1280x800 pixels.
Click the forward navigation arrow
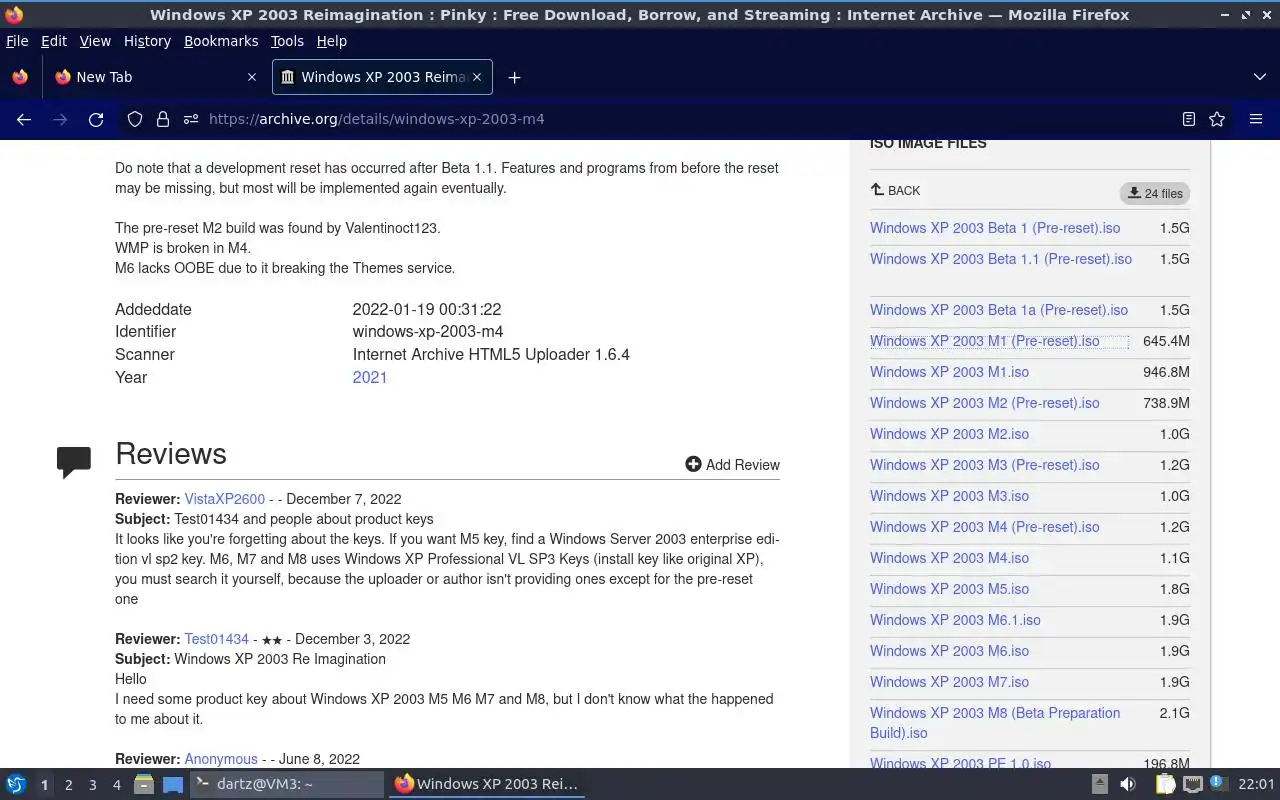pos(60,119)
